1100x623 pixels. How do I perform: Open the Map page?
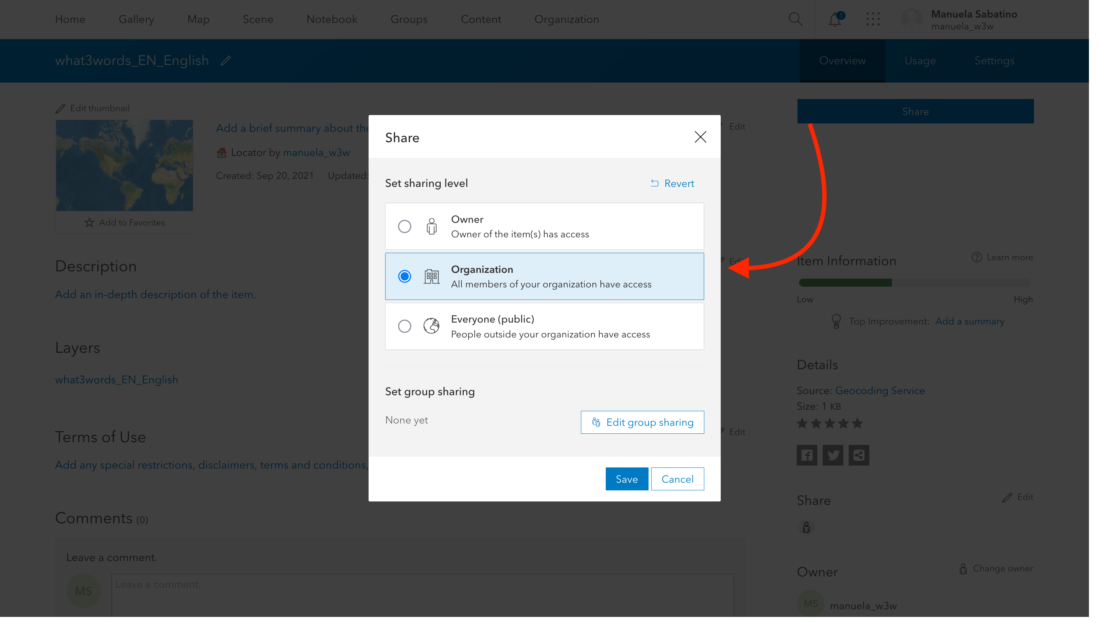tap(200, 20)
